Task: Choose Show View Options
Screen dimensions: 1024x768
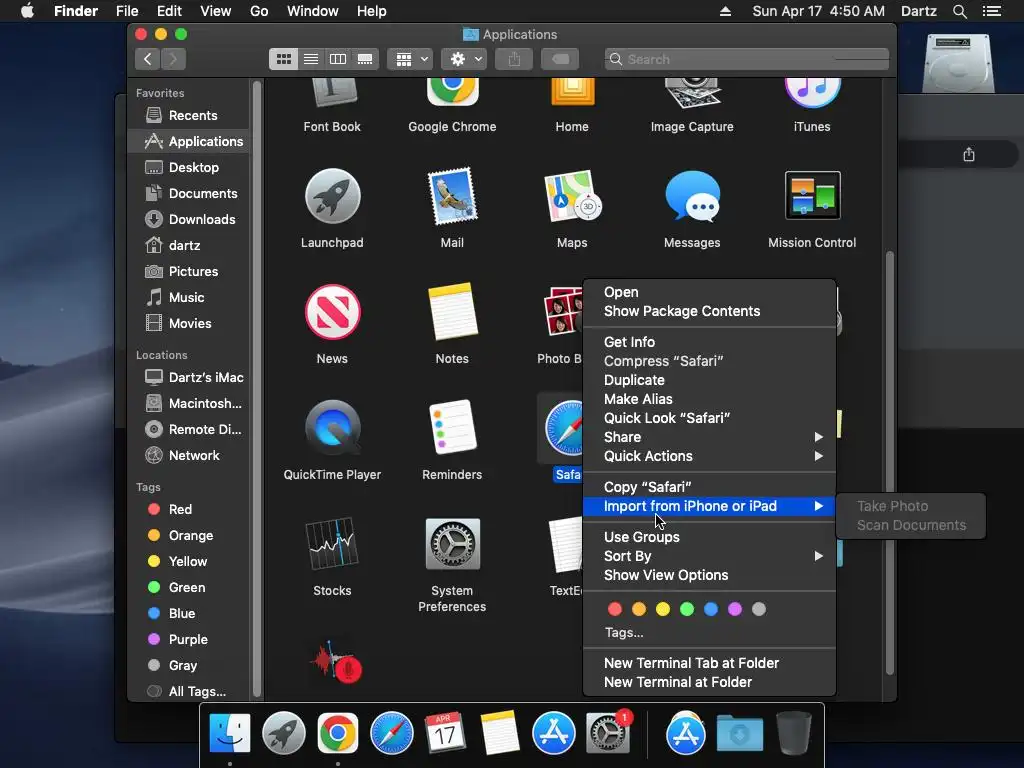Action: (x=709, y=575)
